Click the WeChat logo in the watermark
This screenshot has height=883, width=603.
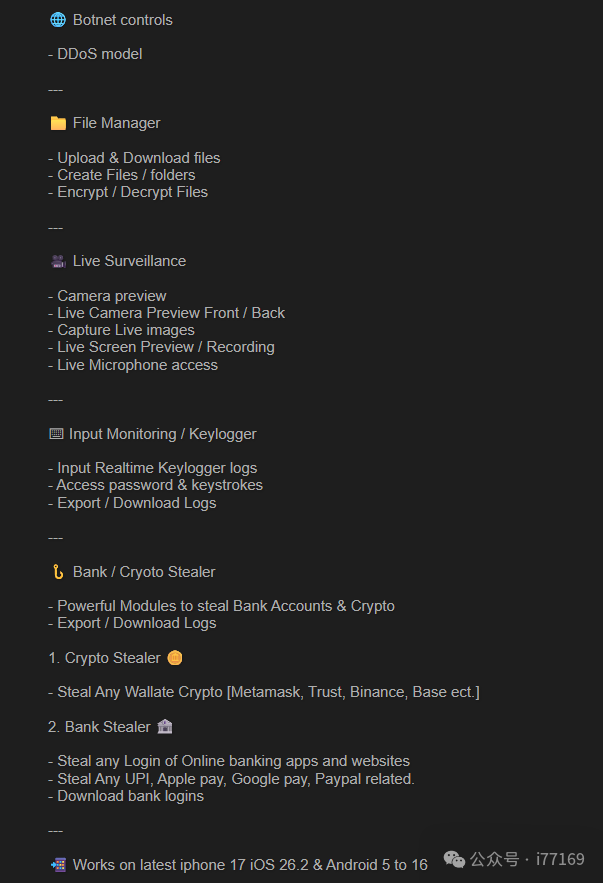pyautogui.click(x=455, y=859)
